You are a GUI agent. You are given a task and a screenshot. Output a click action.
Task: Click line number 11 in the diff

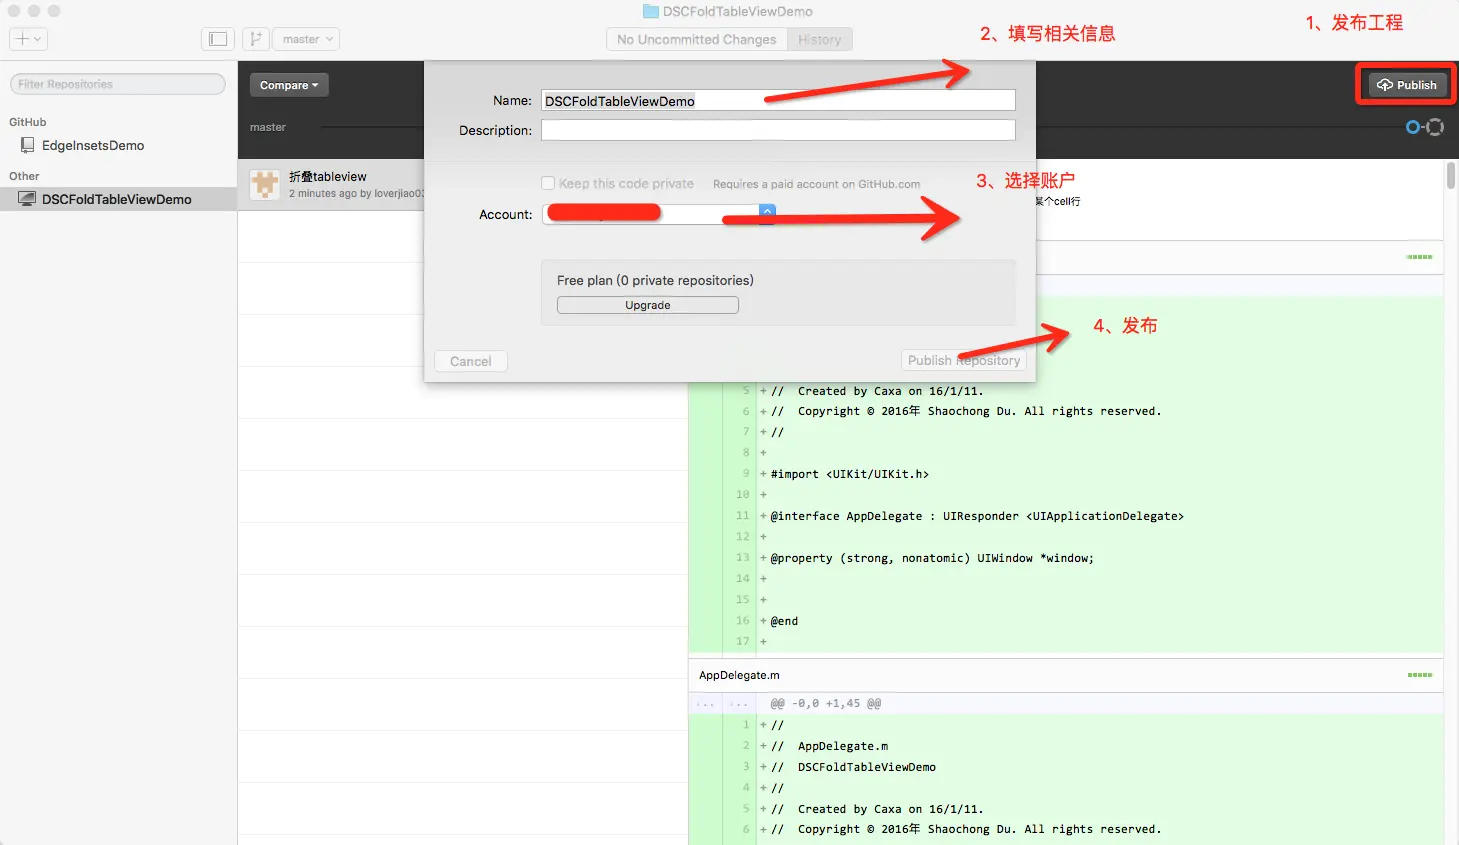pyautogui.click(x=742, y=516)
